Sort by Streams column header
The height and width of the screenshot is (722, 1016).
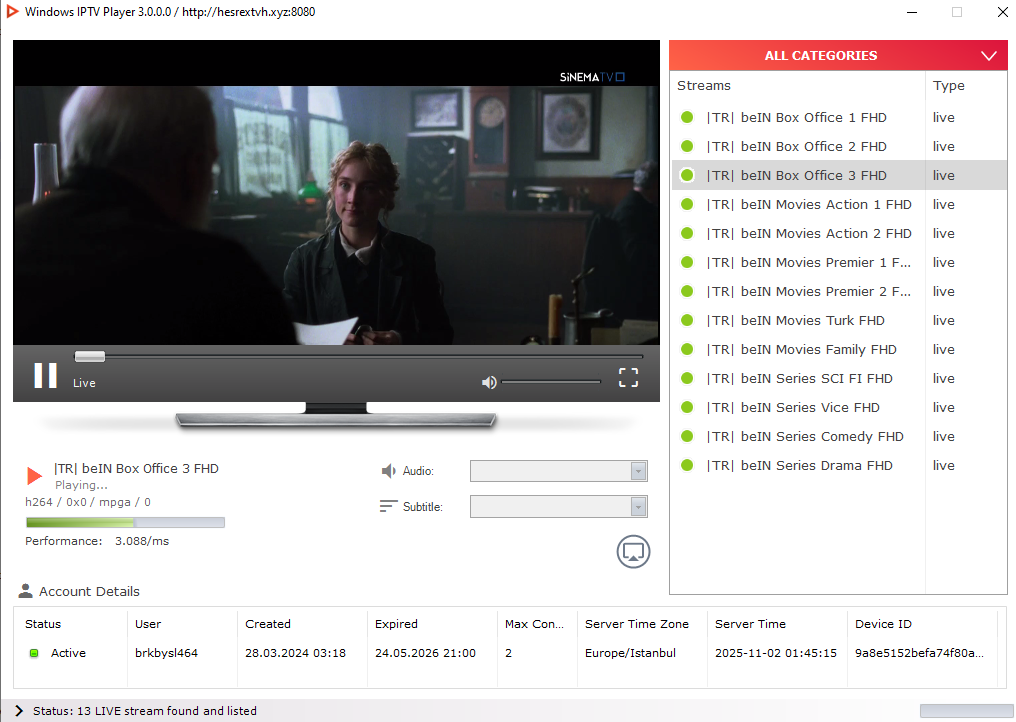click(x=704, y=86)
